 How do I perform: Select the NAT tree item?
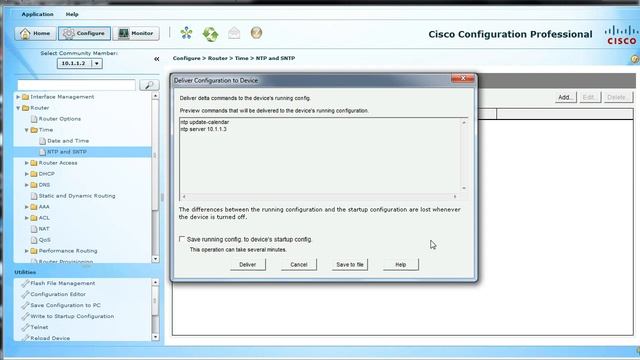(44, 229)
